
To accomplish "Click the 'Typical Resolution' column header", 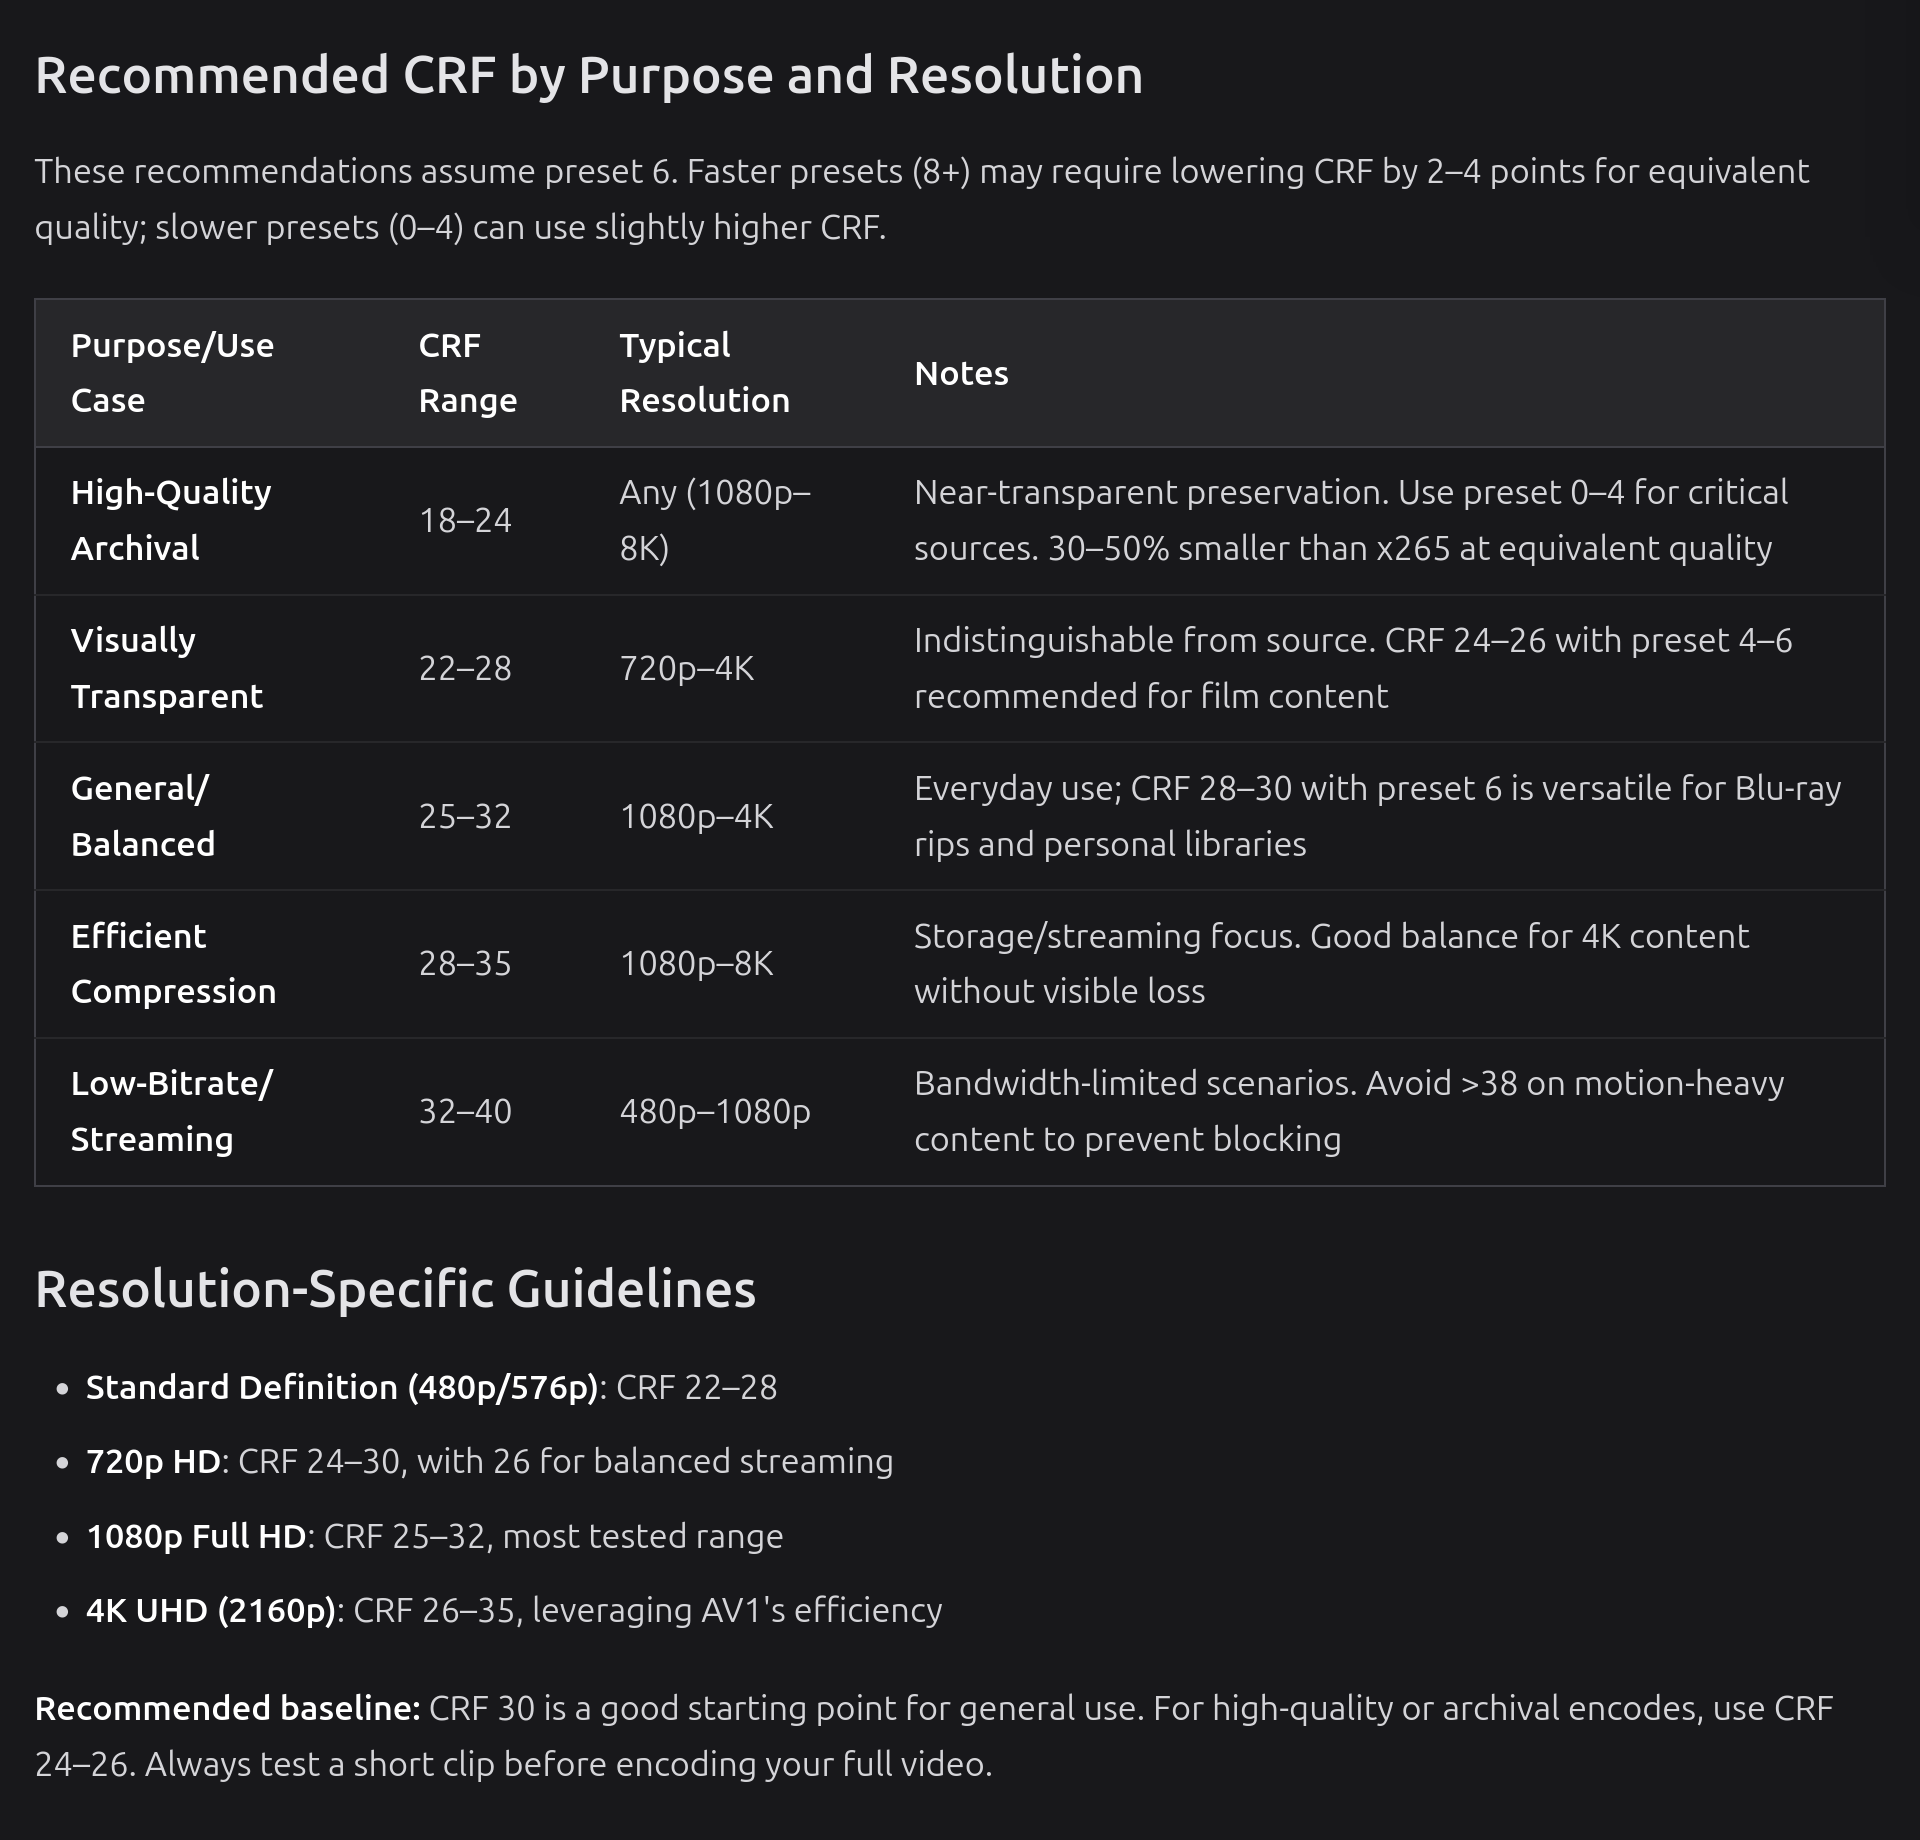I will 704,373.
